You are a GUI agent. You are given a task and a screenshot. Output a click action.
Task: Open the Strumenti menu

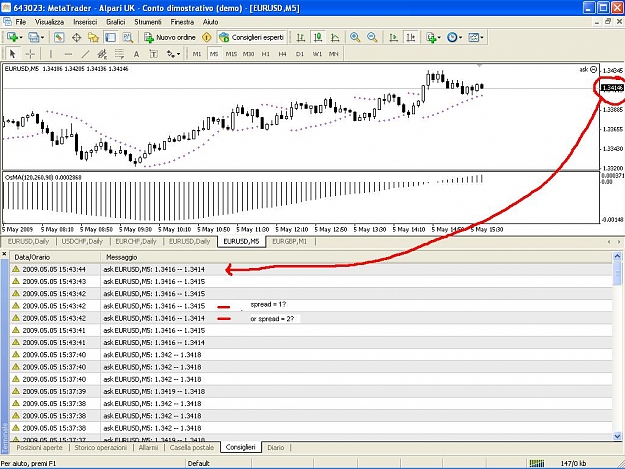pos(148,22)
